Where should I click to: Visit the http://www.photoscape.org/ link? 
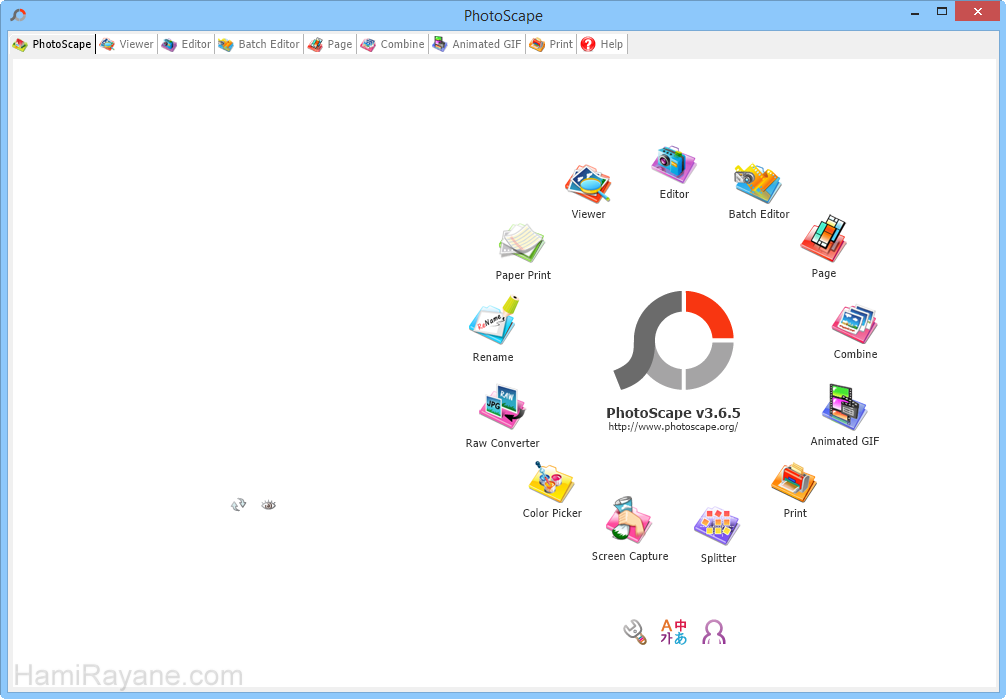[673, 427]
